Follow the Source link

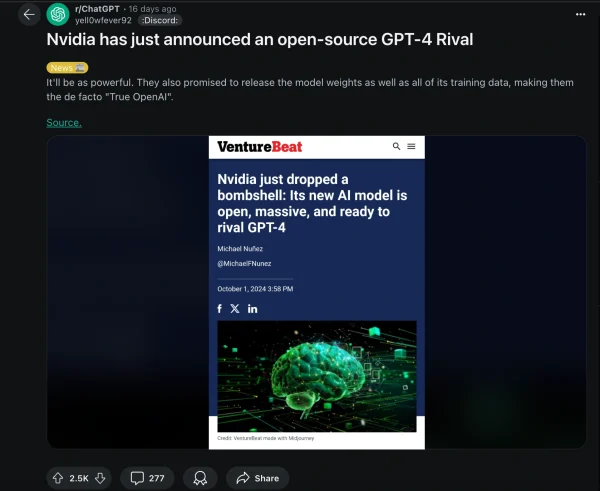click(64, 122)
